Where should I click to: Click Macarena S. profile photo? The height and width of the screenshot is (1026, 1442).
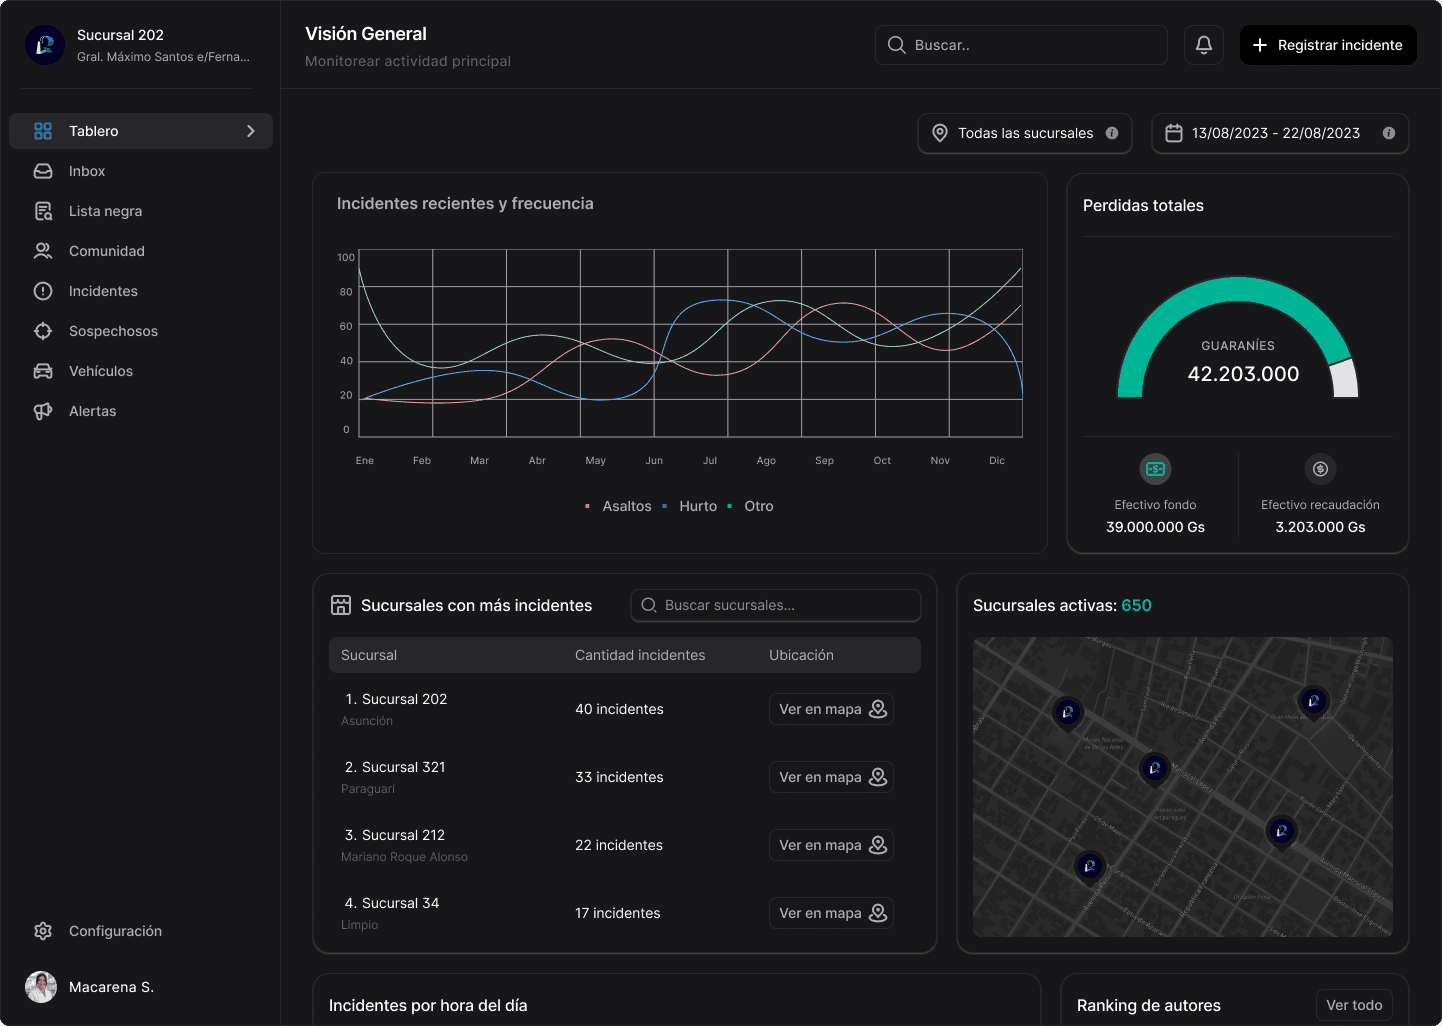[41, 987]
